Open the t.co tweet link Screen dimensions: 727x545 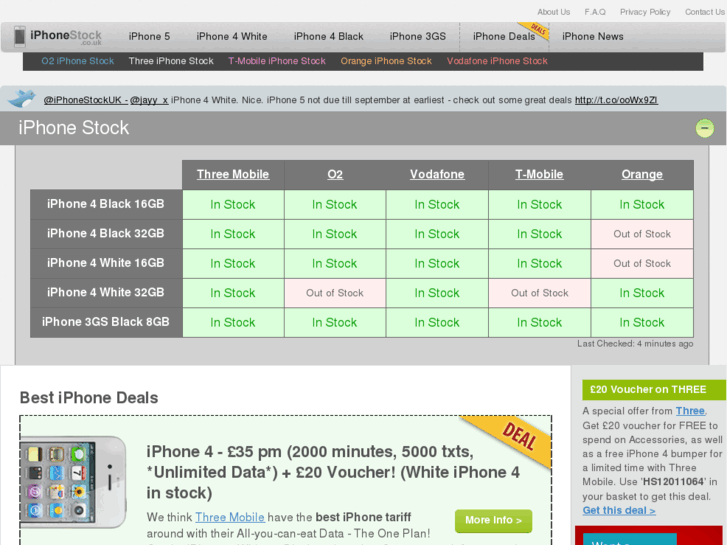pyautogui.click(x=616, y=100)
